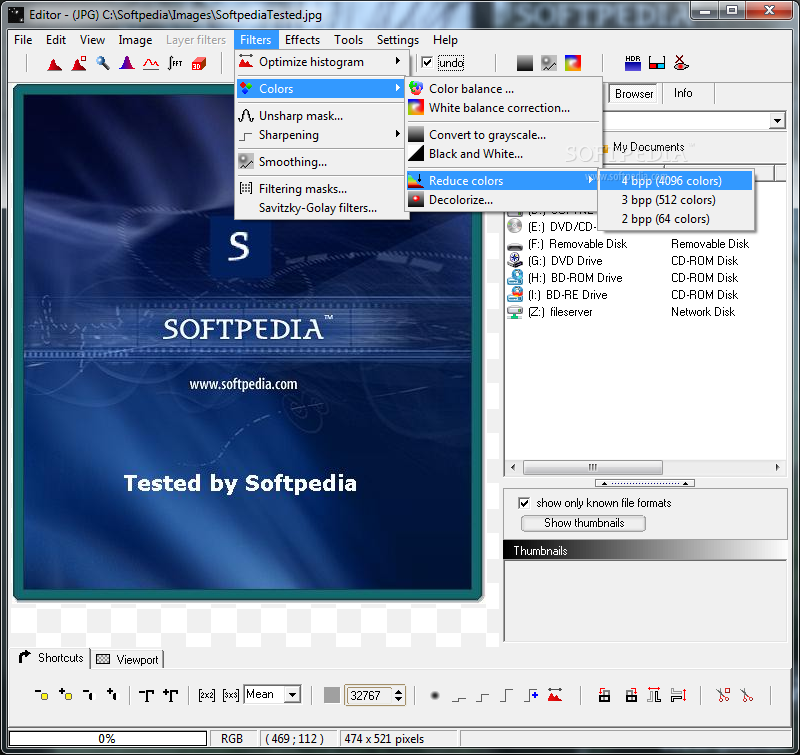800x755 pixels.
Task: Select 2 bpp (64 colors)
Action: coord(676,219)
